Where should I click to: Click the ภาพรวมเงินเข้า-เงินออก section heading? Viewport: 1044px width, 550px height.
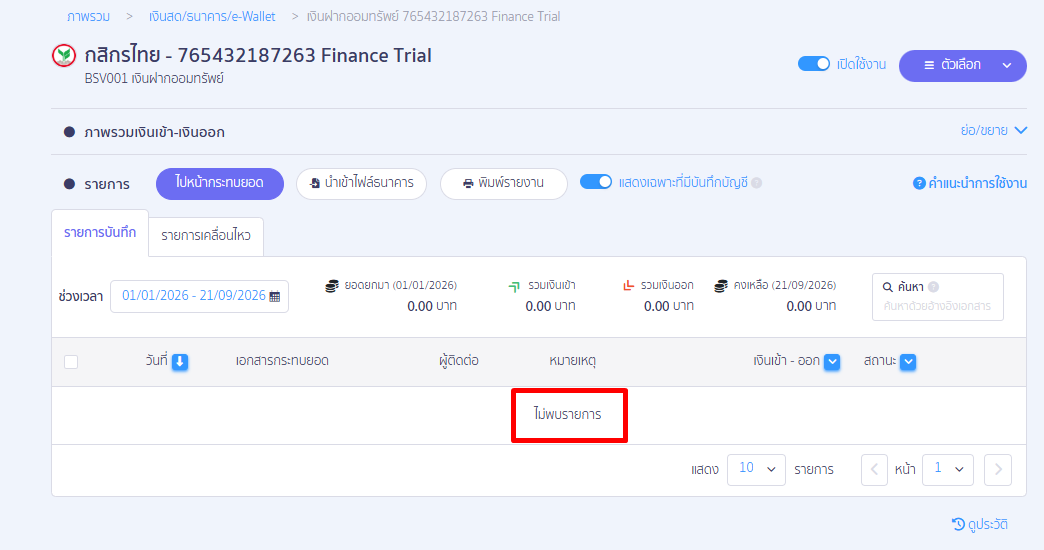(x=154, y=132)
